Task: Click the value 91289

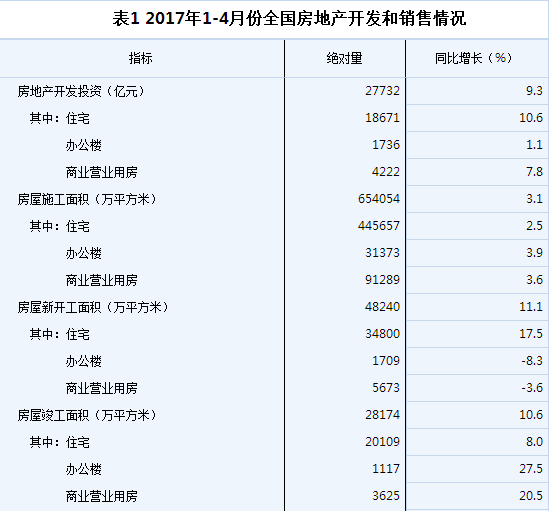Action: click(382, 280)
